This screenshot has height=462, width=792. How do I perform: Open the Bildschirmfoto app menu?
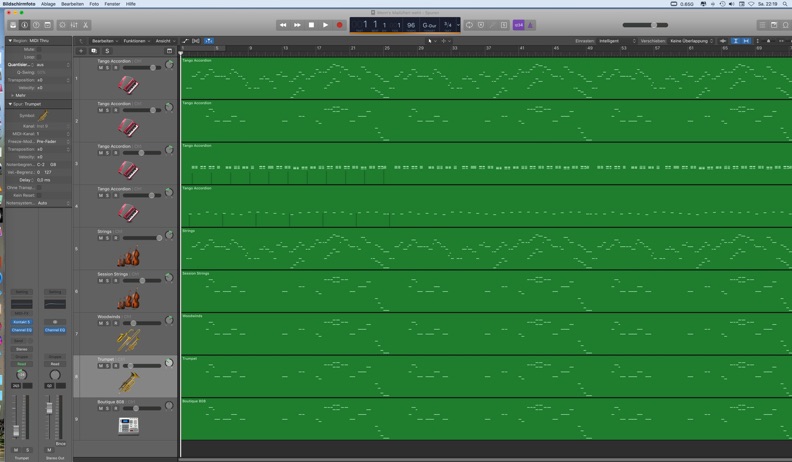(x=19, y=4)
